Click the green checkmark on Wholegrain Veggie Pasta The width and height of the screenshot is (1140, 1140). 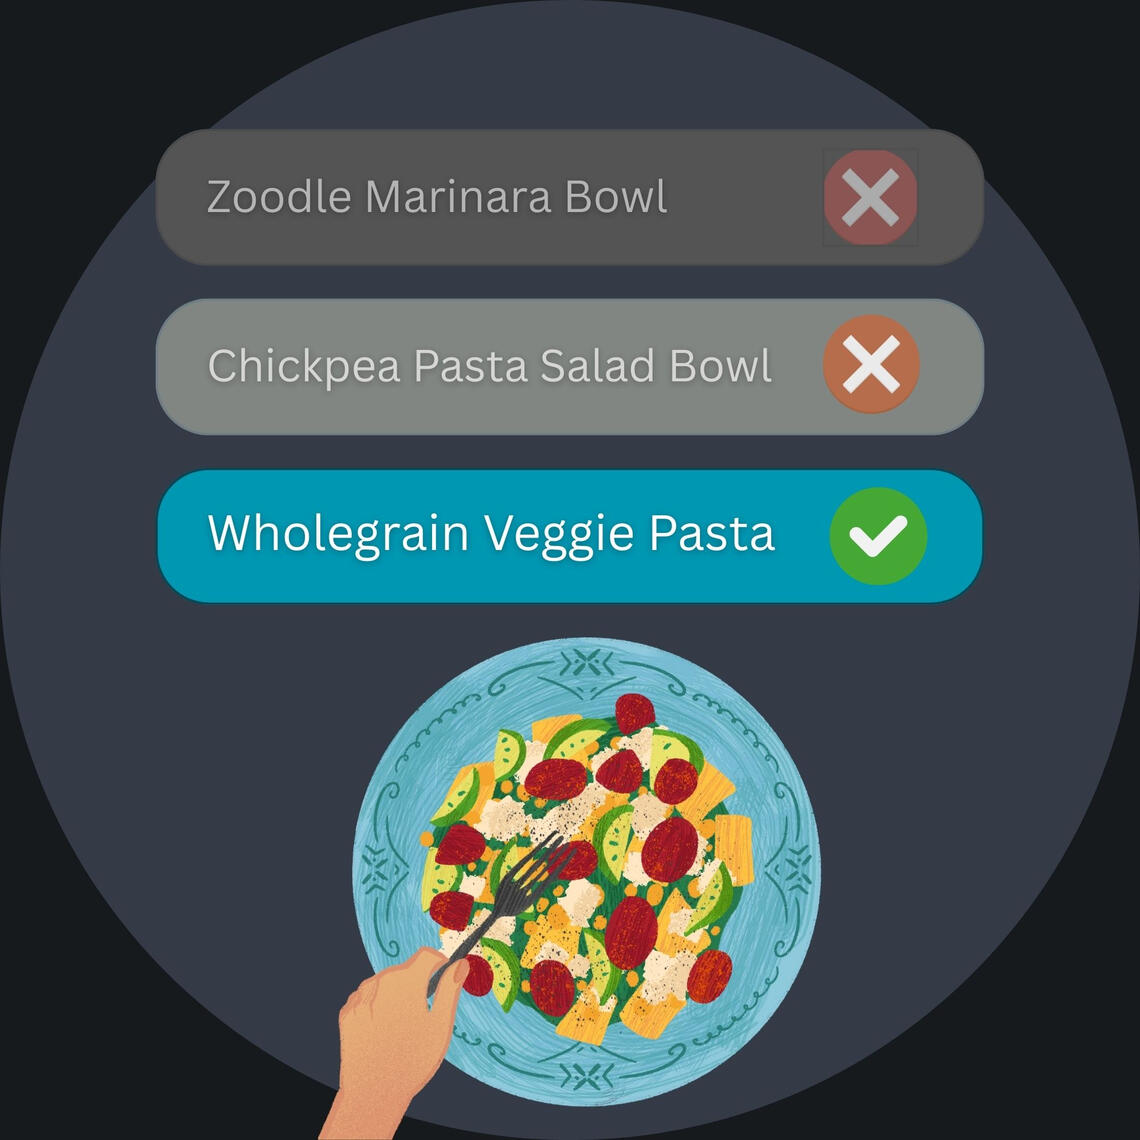[x=878, y=536]
